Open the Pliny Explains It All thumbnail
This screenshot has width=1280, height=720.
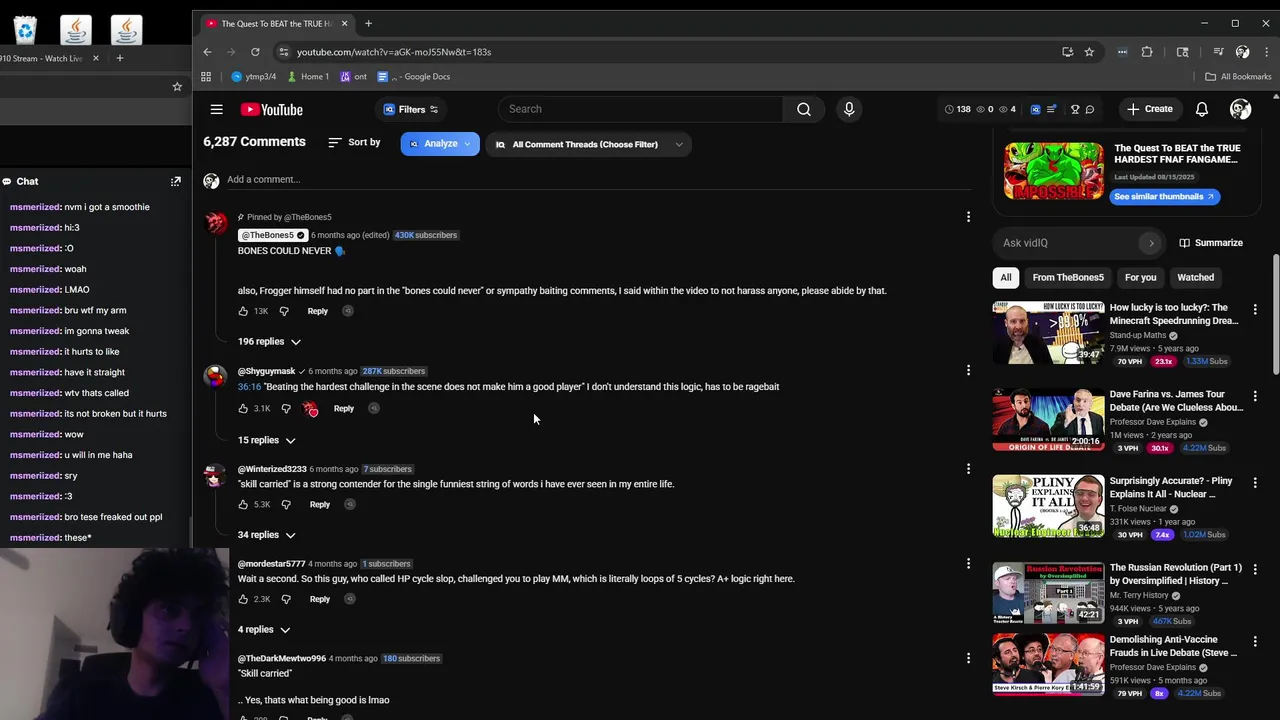pyautogui.click(x=1048, y=506)
